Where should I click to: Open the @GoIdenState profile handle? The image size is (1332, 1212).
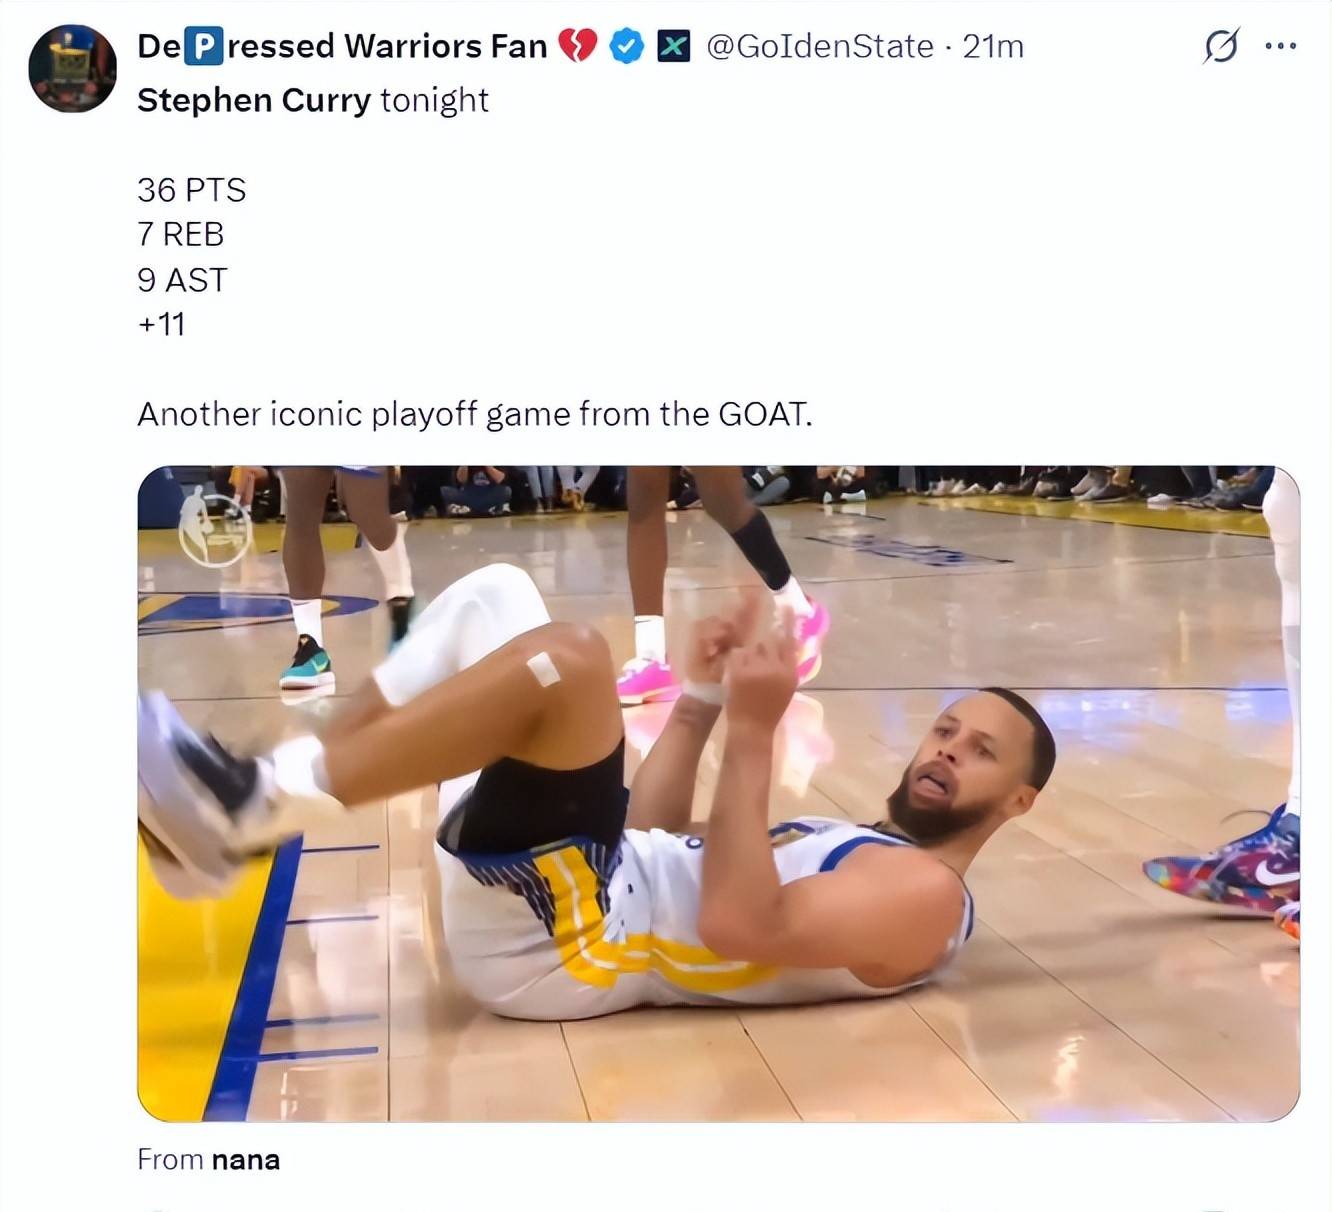tap(819, 46)
